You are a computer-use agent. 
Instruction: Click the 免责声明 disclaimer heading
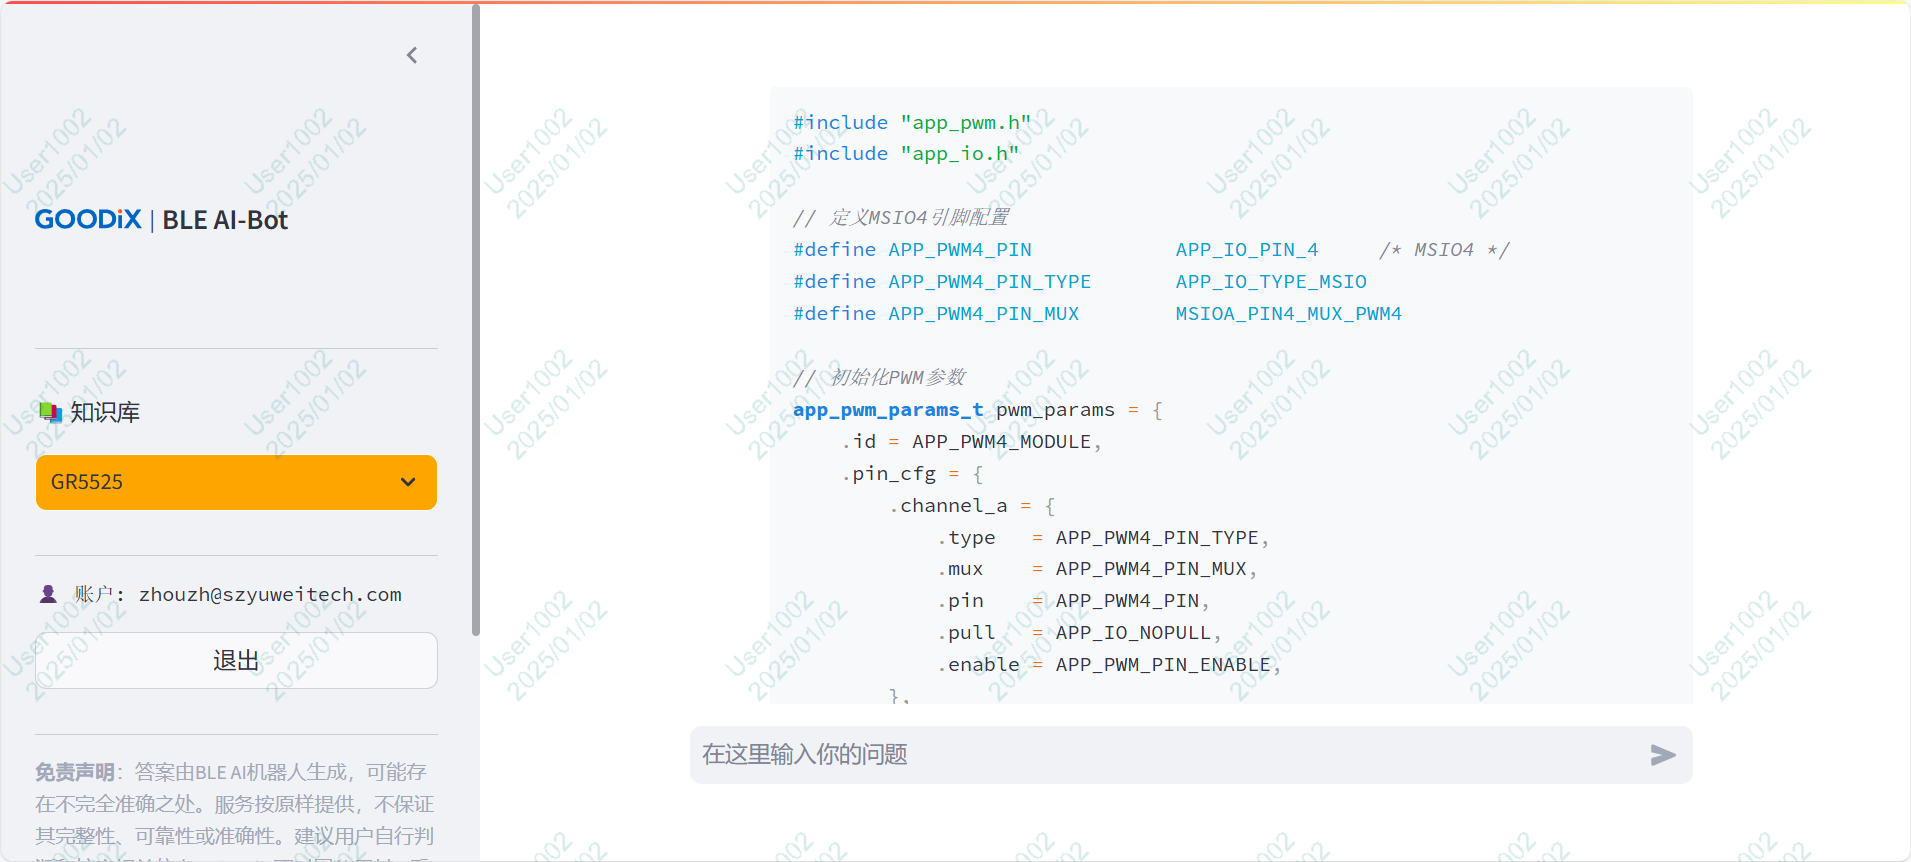click(74, 772)
